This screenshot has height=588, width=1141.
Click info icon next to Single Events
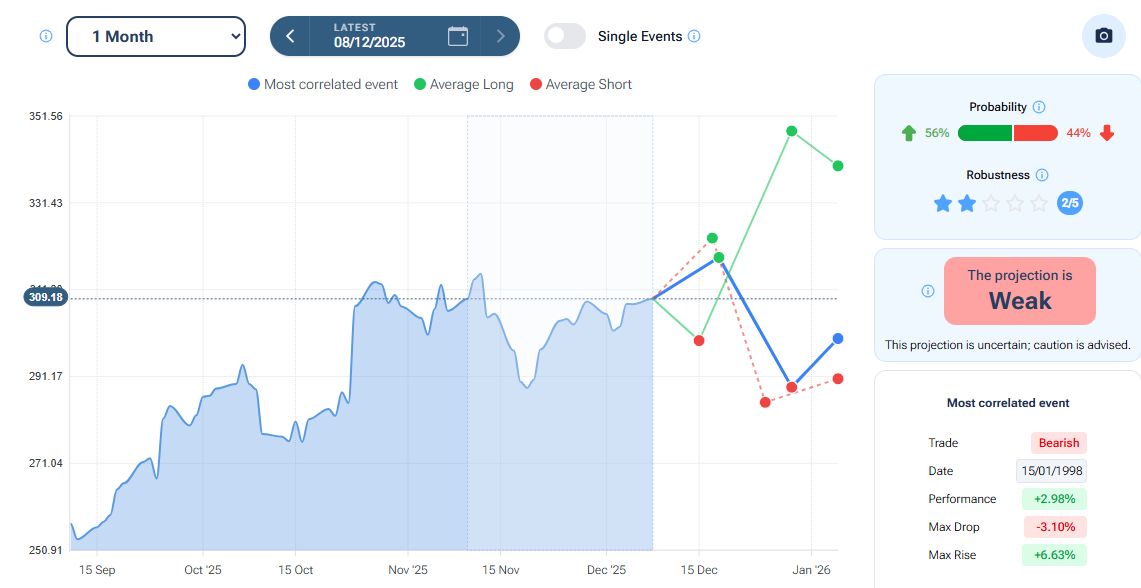click(x=694, y=36)
